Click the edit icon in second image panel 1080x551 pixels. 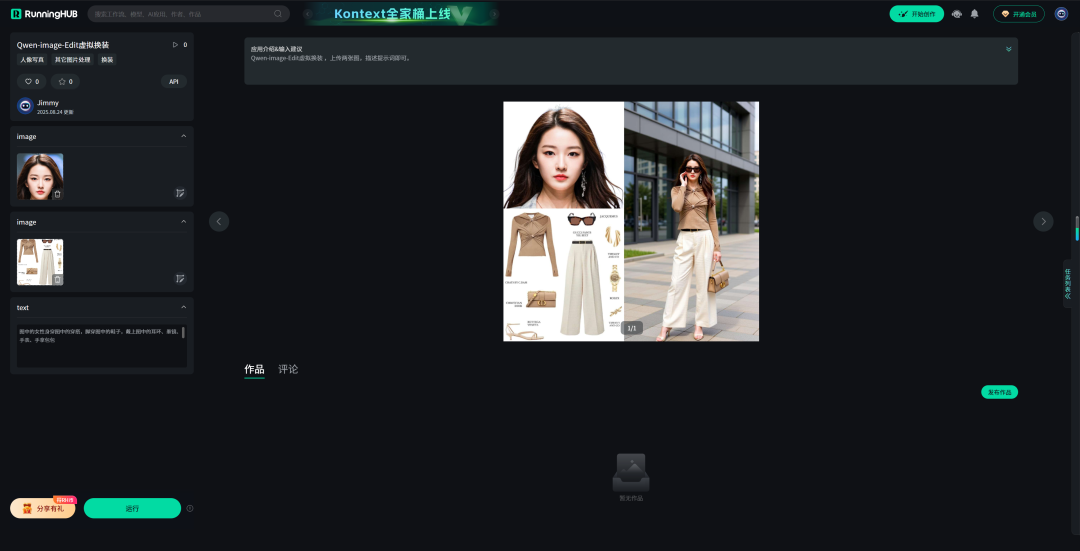coord(180,278)
